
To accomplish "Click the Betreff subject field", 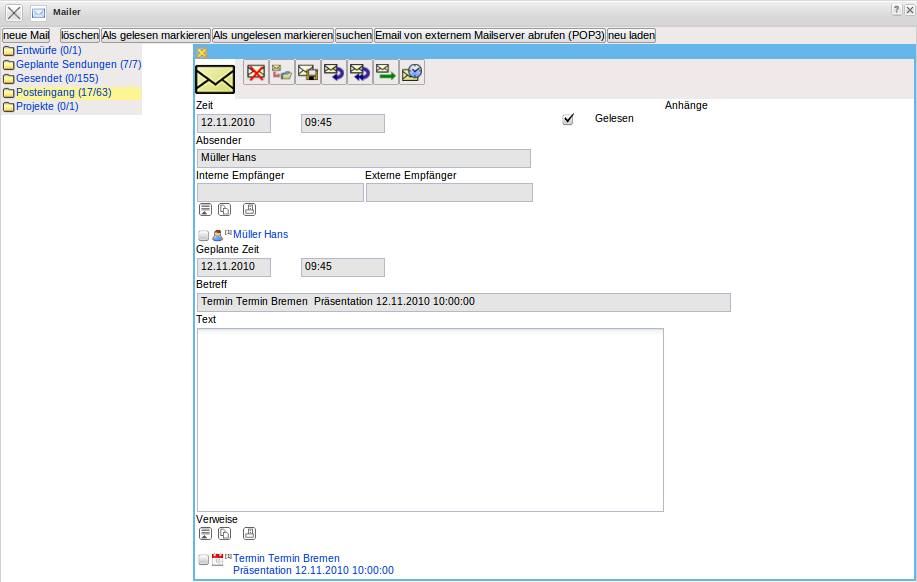I will 464,302.
